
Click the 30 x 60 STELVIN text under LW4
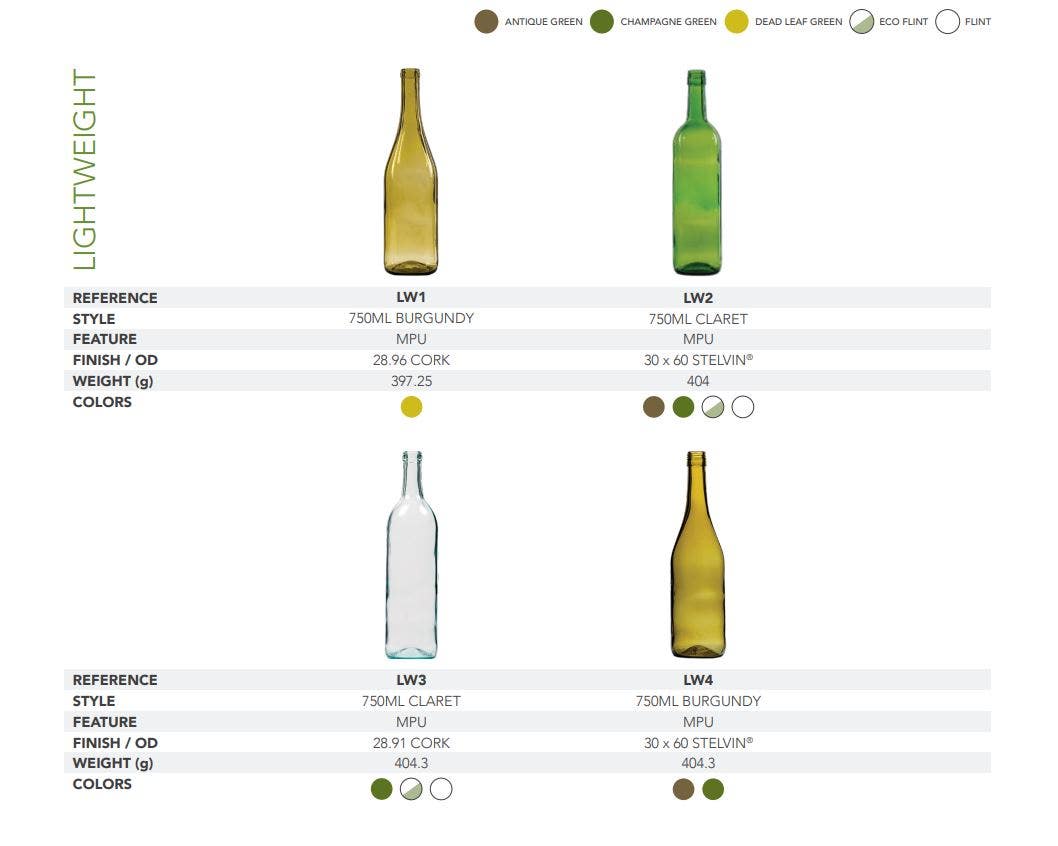tap(698, 743)
